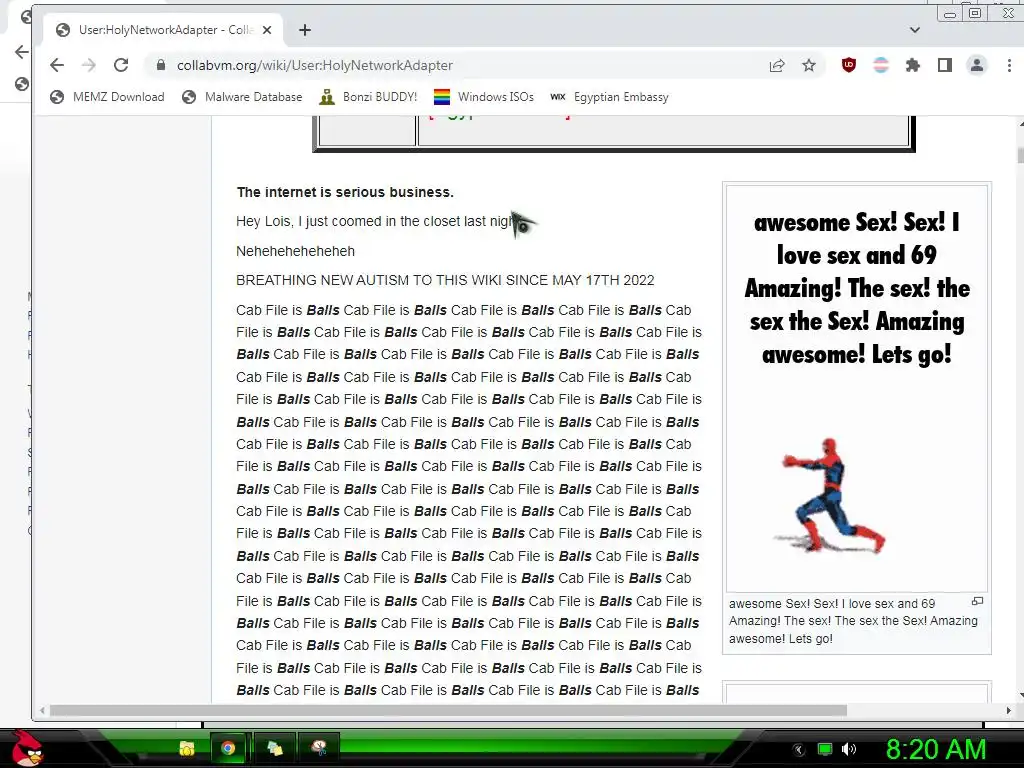Click the 8:20 AM clock
Screen dimensions: 1024x768
point(935,750)
